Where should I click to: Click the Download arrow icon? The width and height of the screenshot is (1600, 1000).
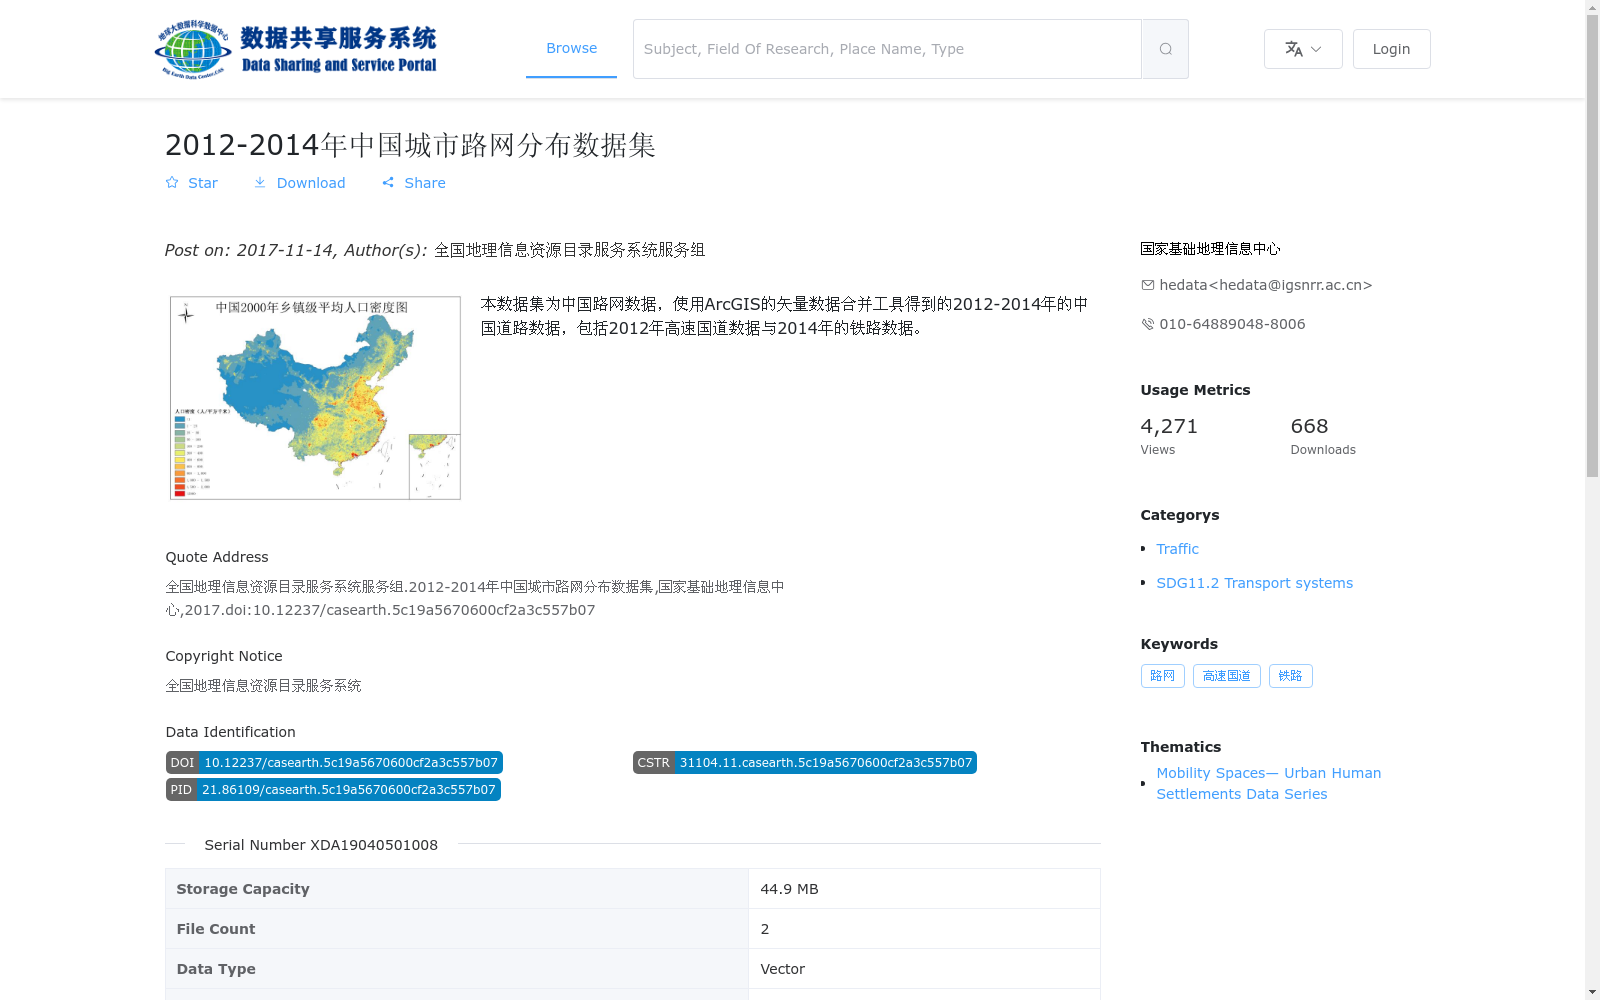coord(260,182)
